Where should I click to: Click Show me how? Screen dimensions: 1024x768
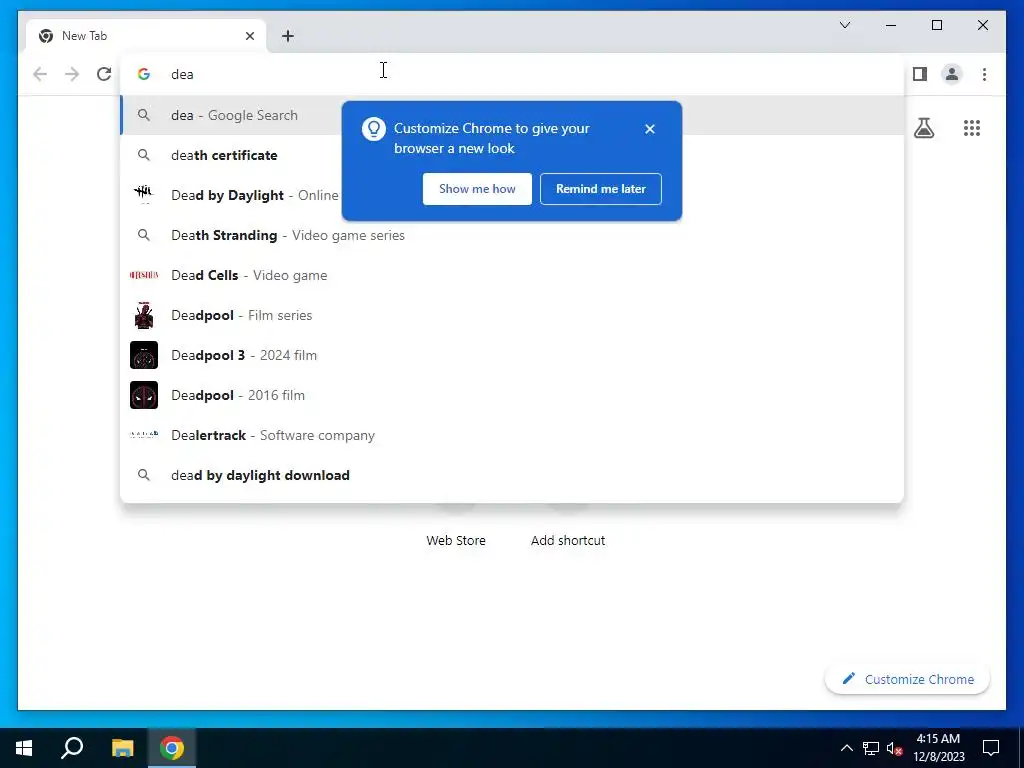tap(477, 189)
